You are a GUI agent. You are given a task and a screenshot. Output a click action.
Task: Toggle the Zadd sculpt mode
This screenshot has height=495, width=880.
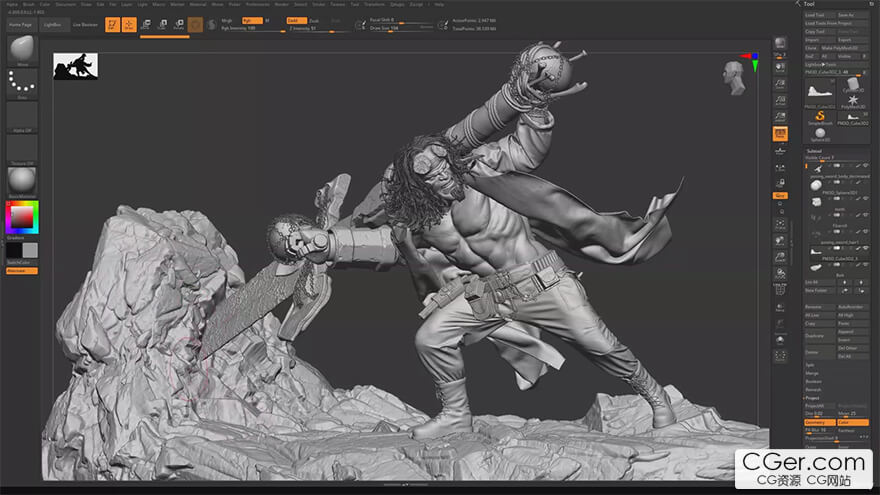point(296,20)
